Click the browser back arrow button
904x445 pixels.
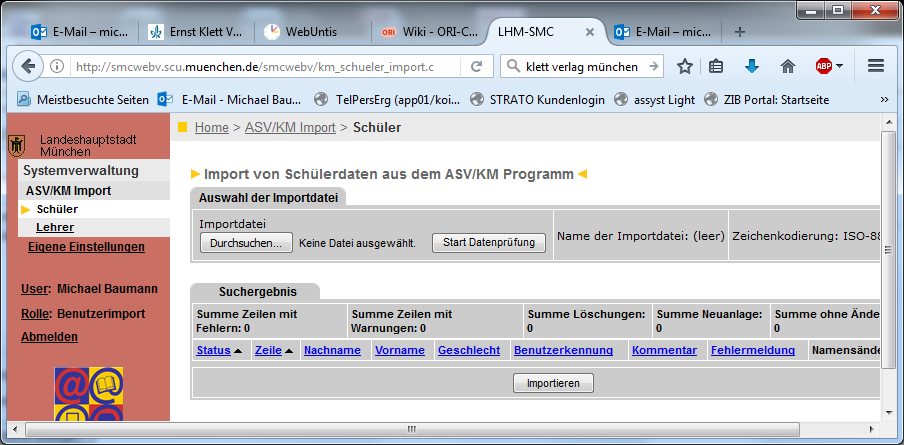pos(29,67)
